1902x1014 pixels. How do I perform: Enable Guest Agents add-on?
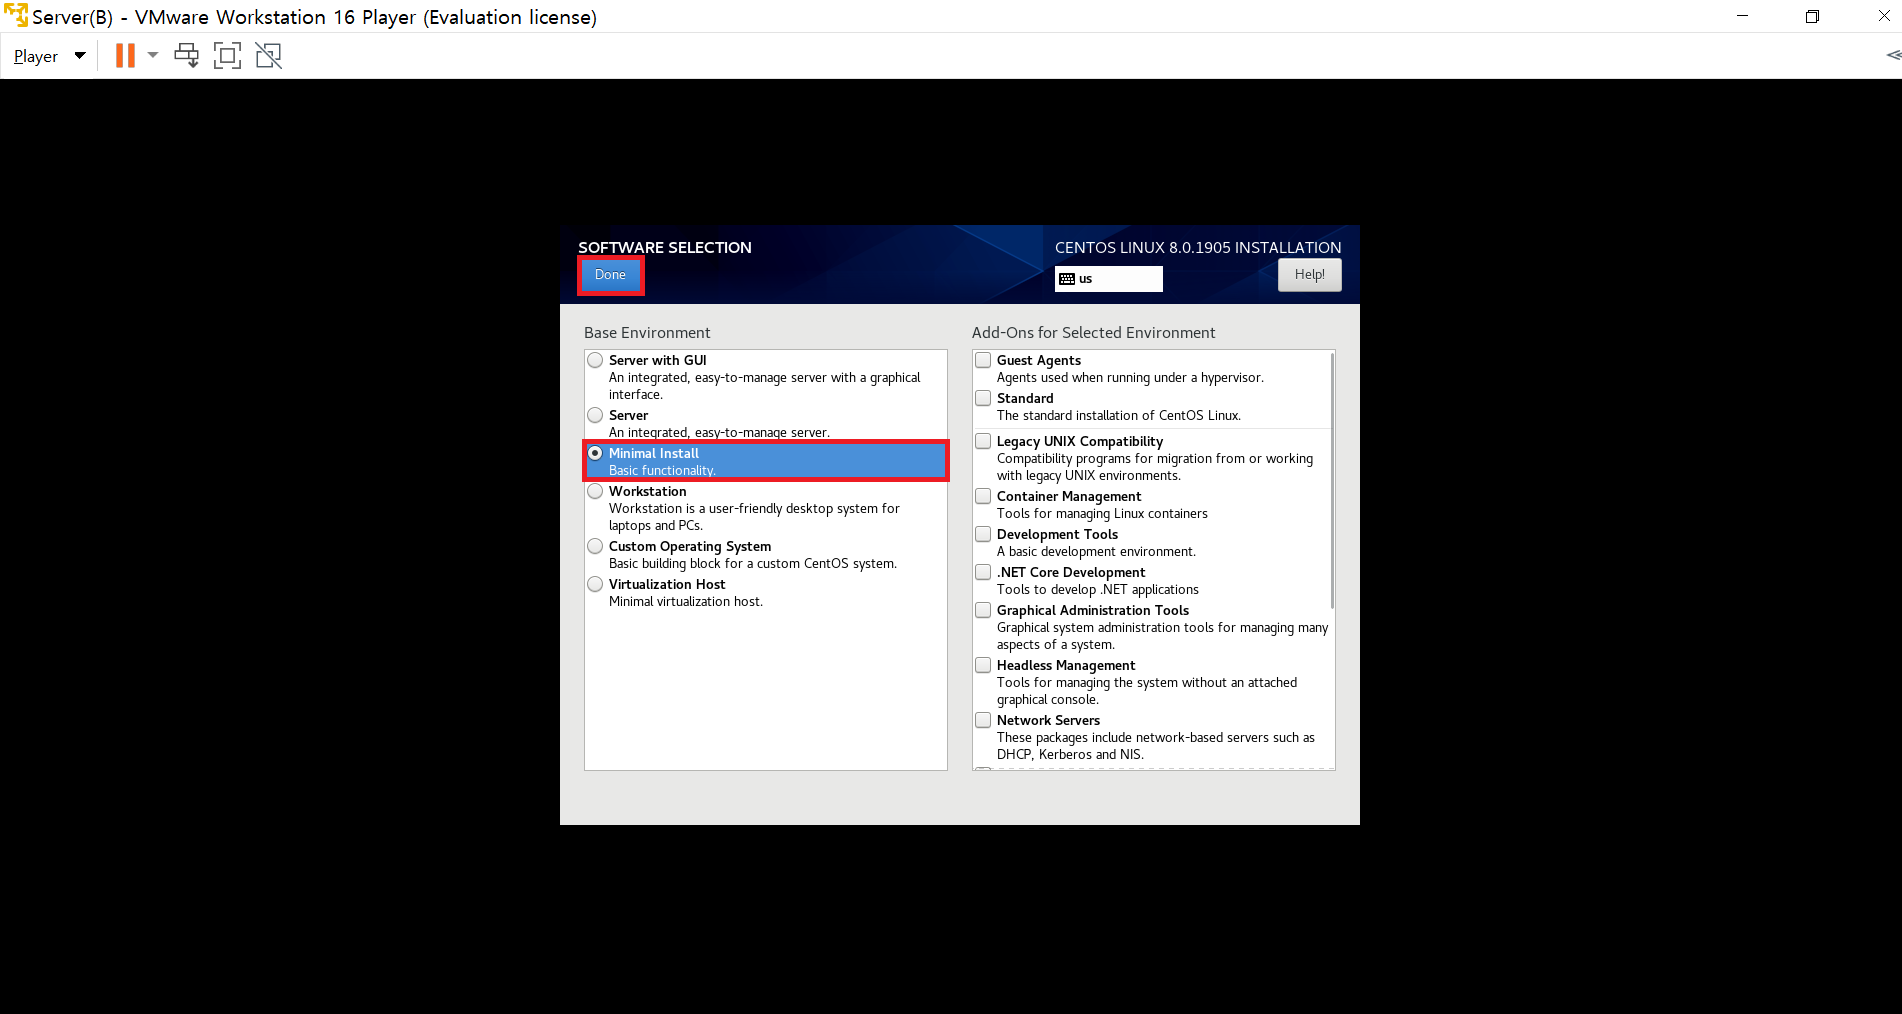point(983,360)
